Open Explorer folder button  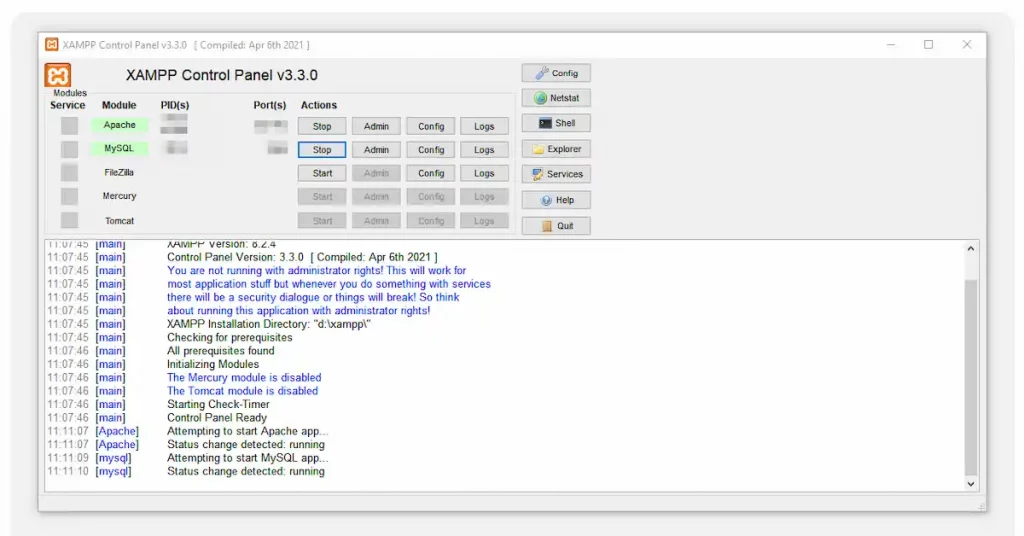point(556,149)
